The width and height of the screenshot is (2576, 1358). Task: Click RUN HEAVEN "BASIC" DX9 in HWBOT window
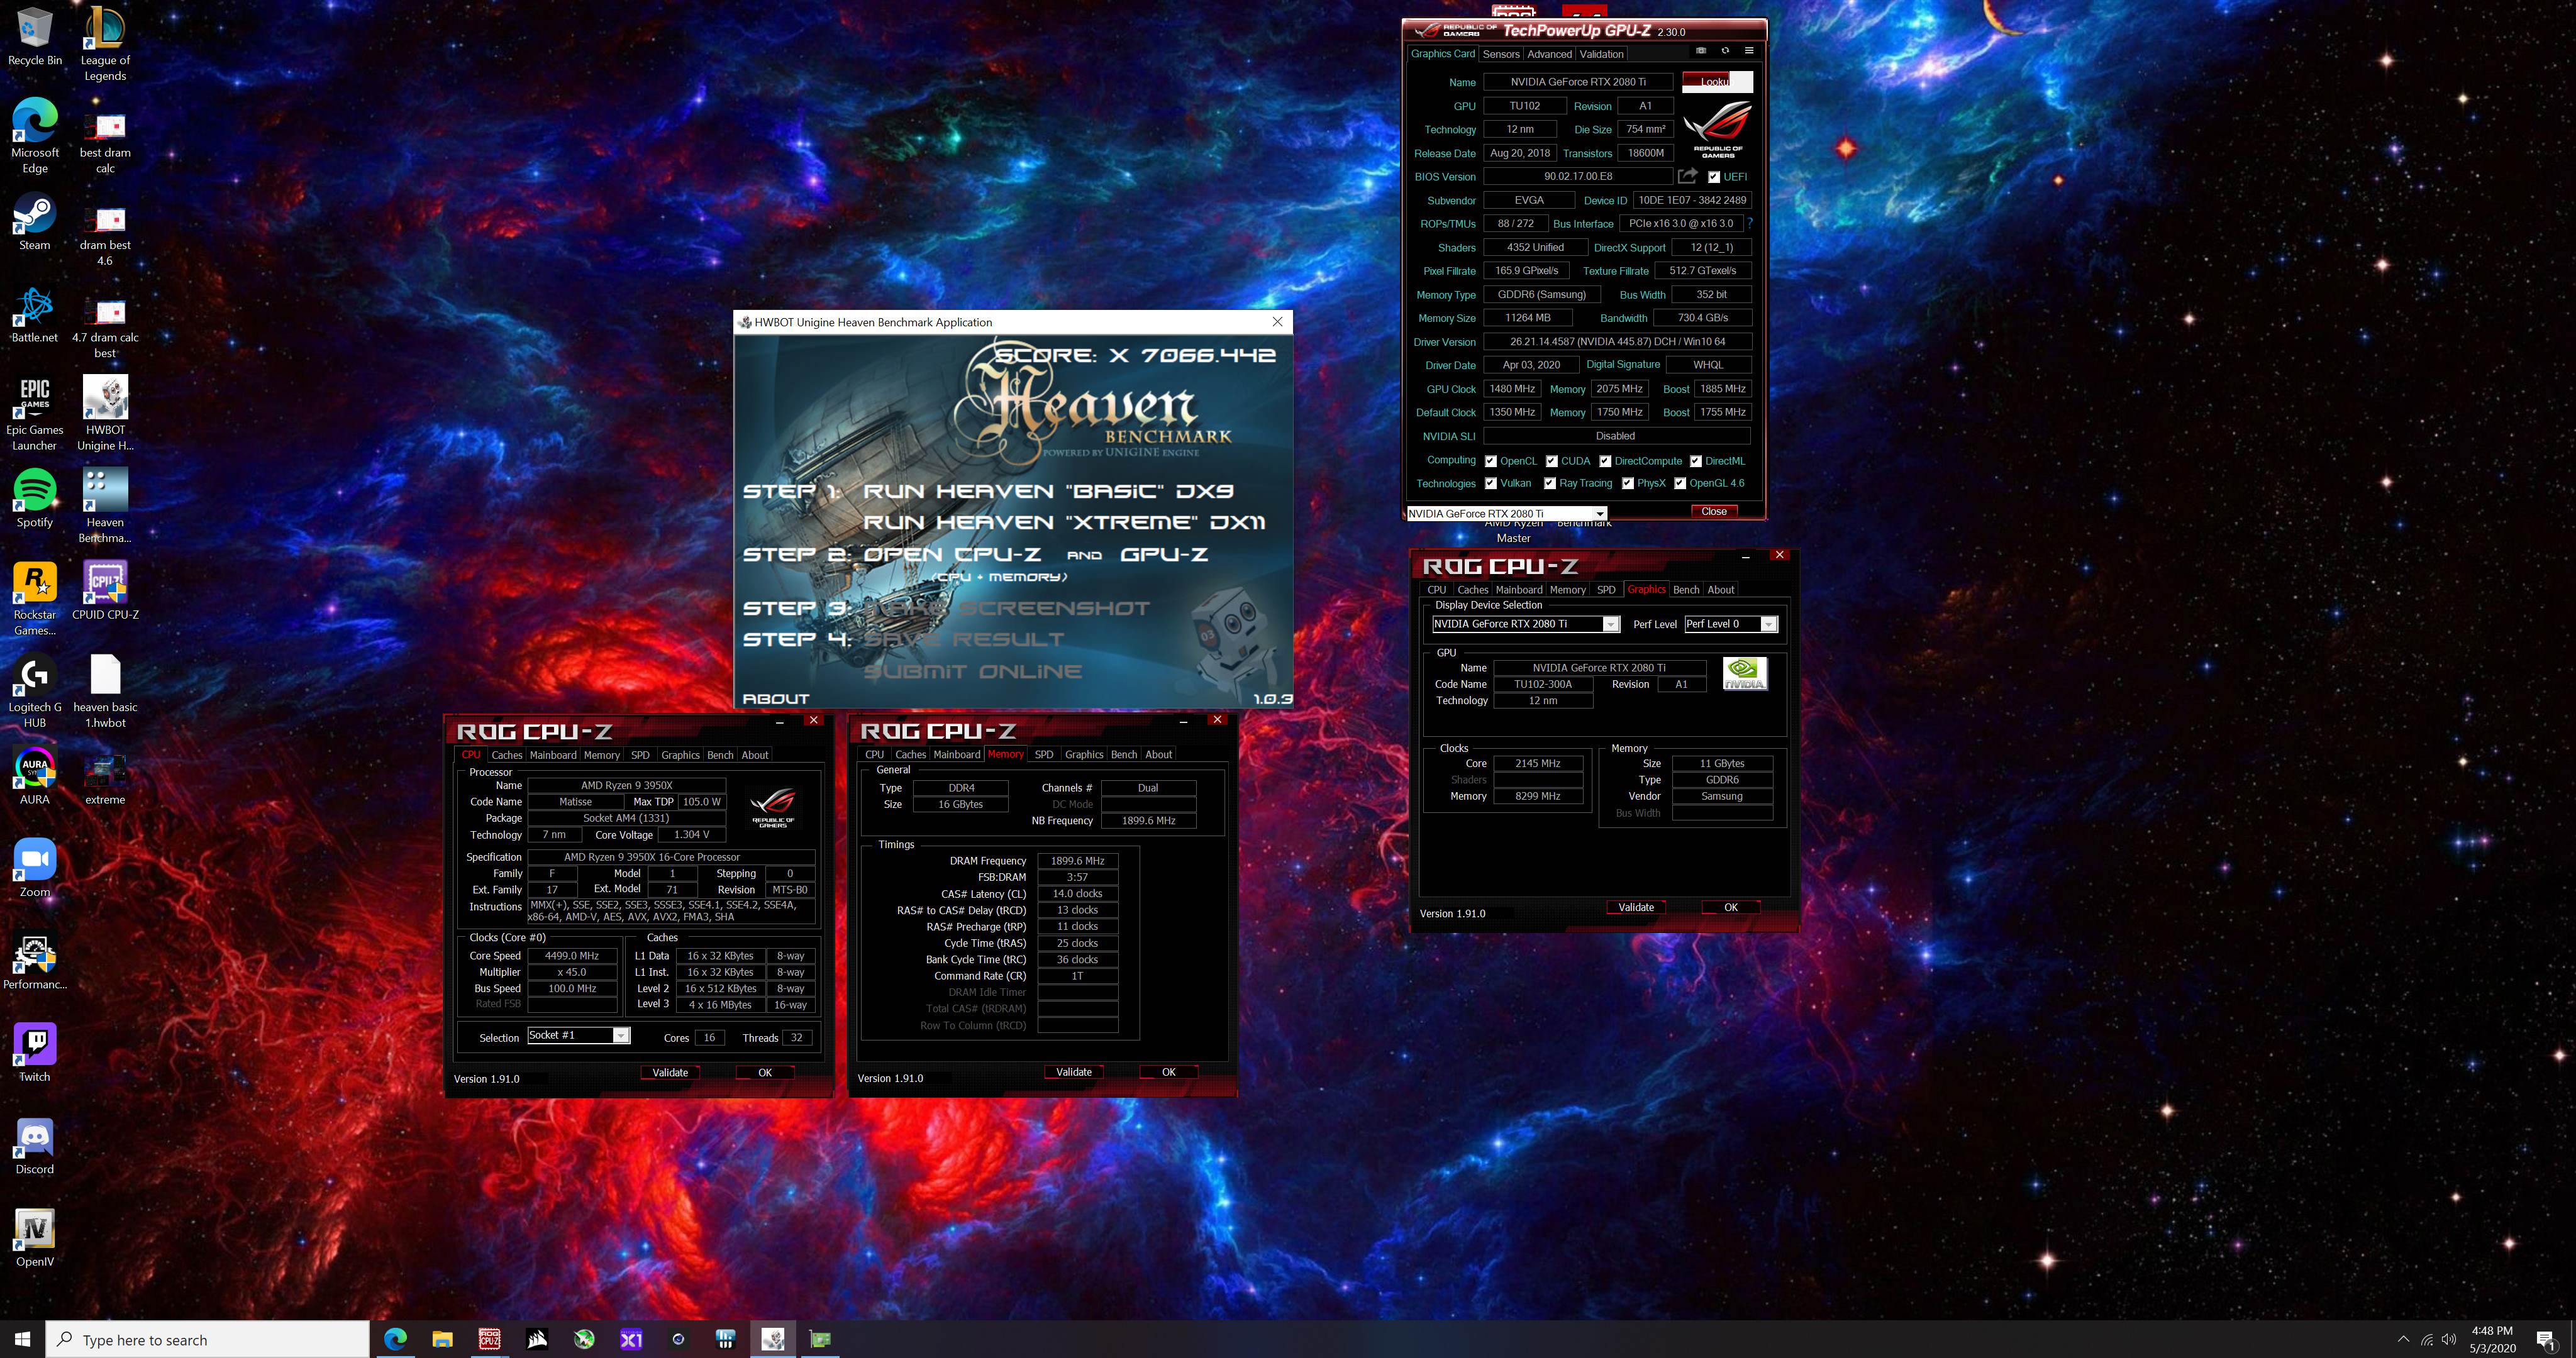[x=1048, y=491]
